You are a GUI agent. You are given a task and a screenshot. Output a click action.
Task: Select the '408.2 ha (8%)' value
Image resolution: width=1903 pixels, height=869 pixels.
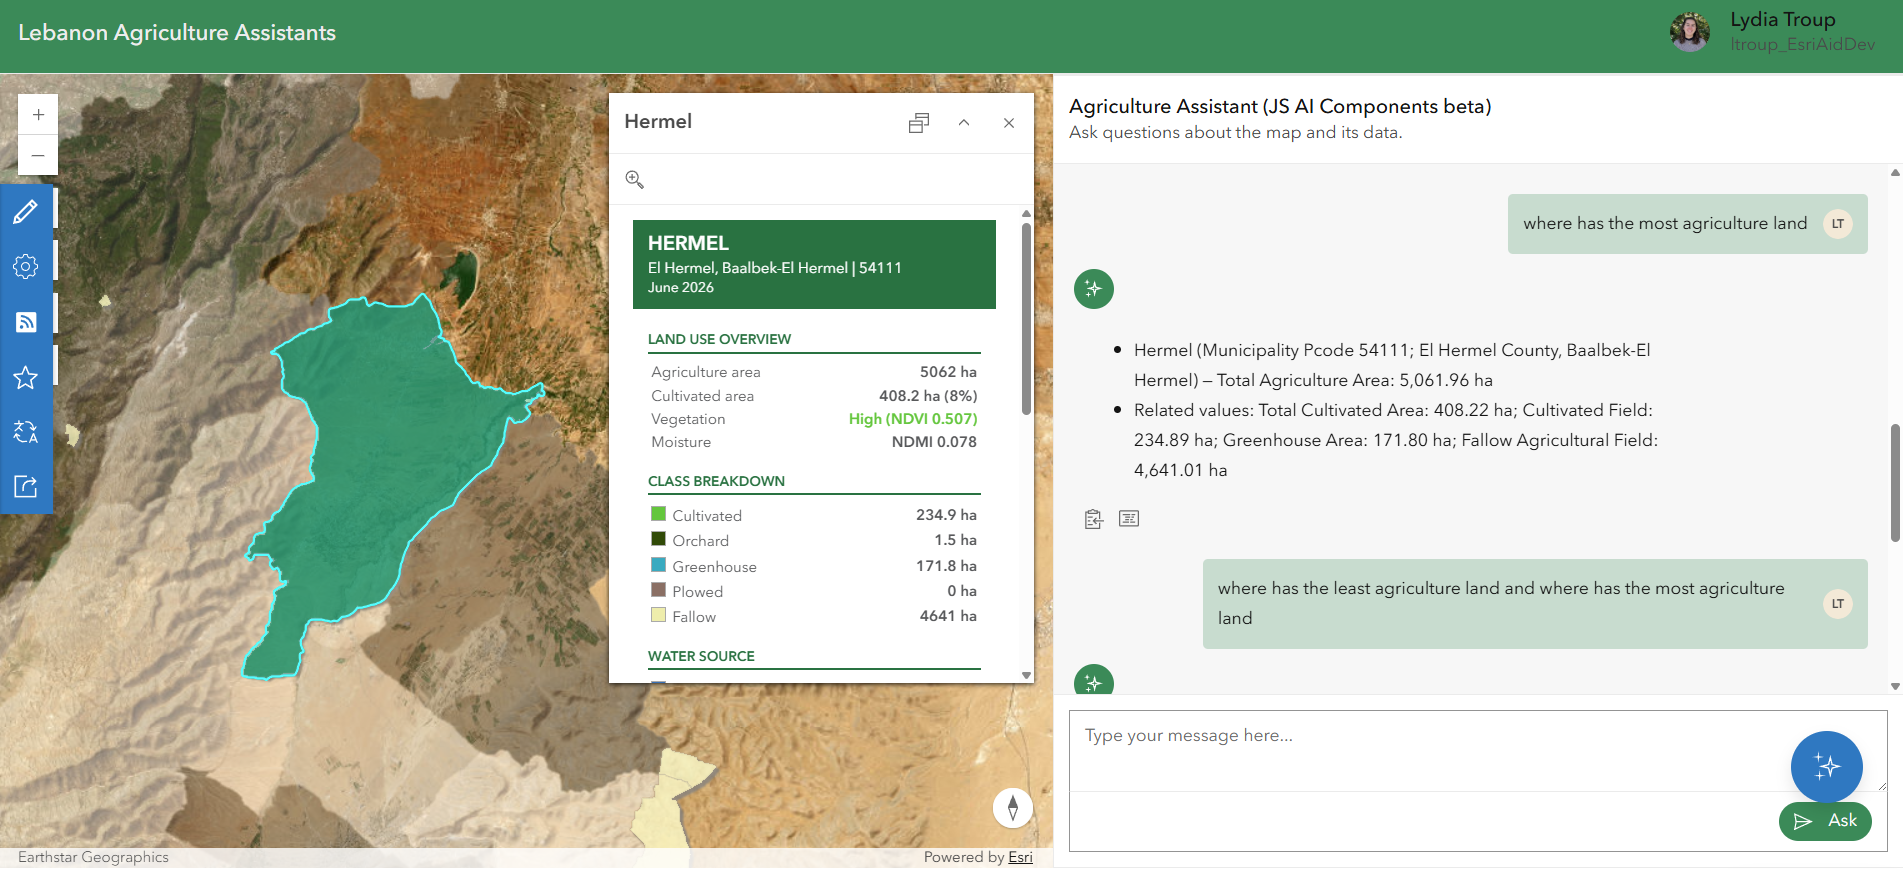pos(928,396)
